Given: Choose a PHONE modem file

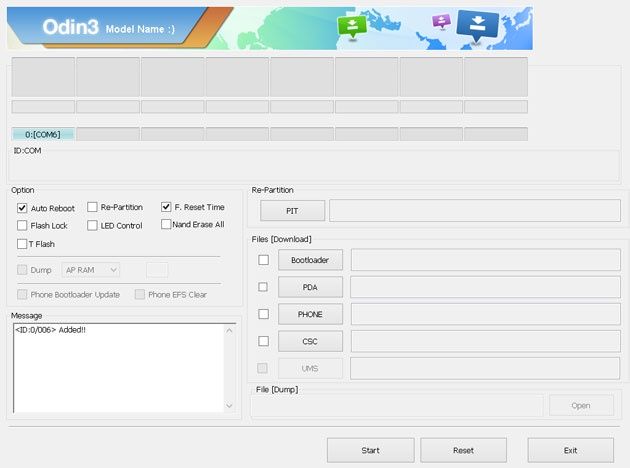Looking at the screenshot, I should click(x=310, y=314).
